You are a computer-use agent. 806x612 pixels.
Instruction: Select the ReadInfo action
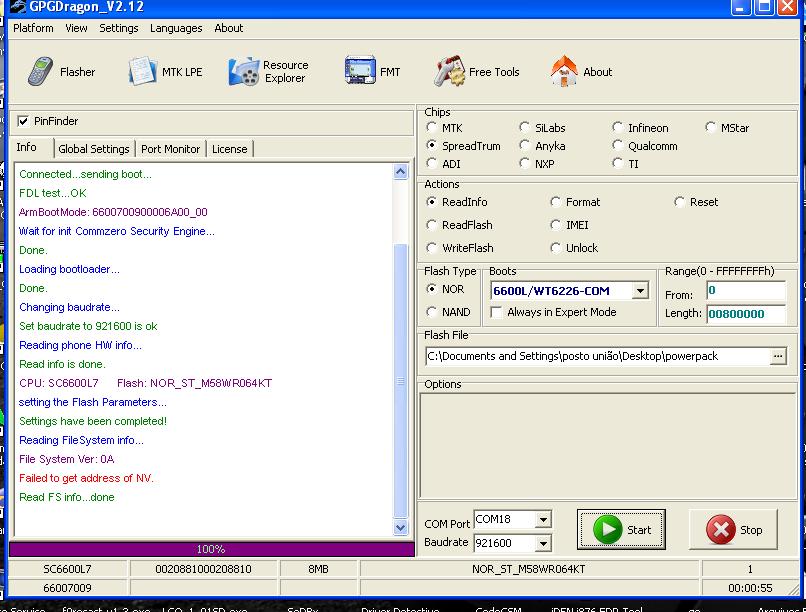(x=432, y=202)
